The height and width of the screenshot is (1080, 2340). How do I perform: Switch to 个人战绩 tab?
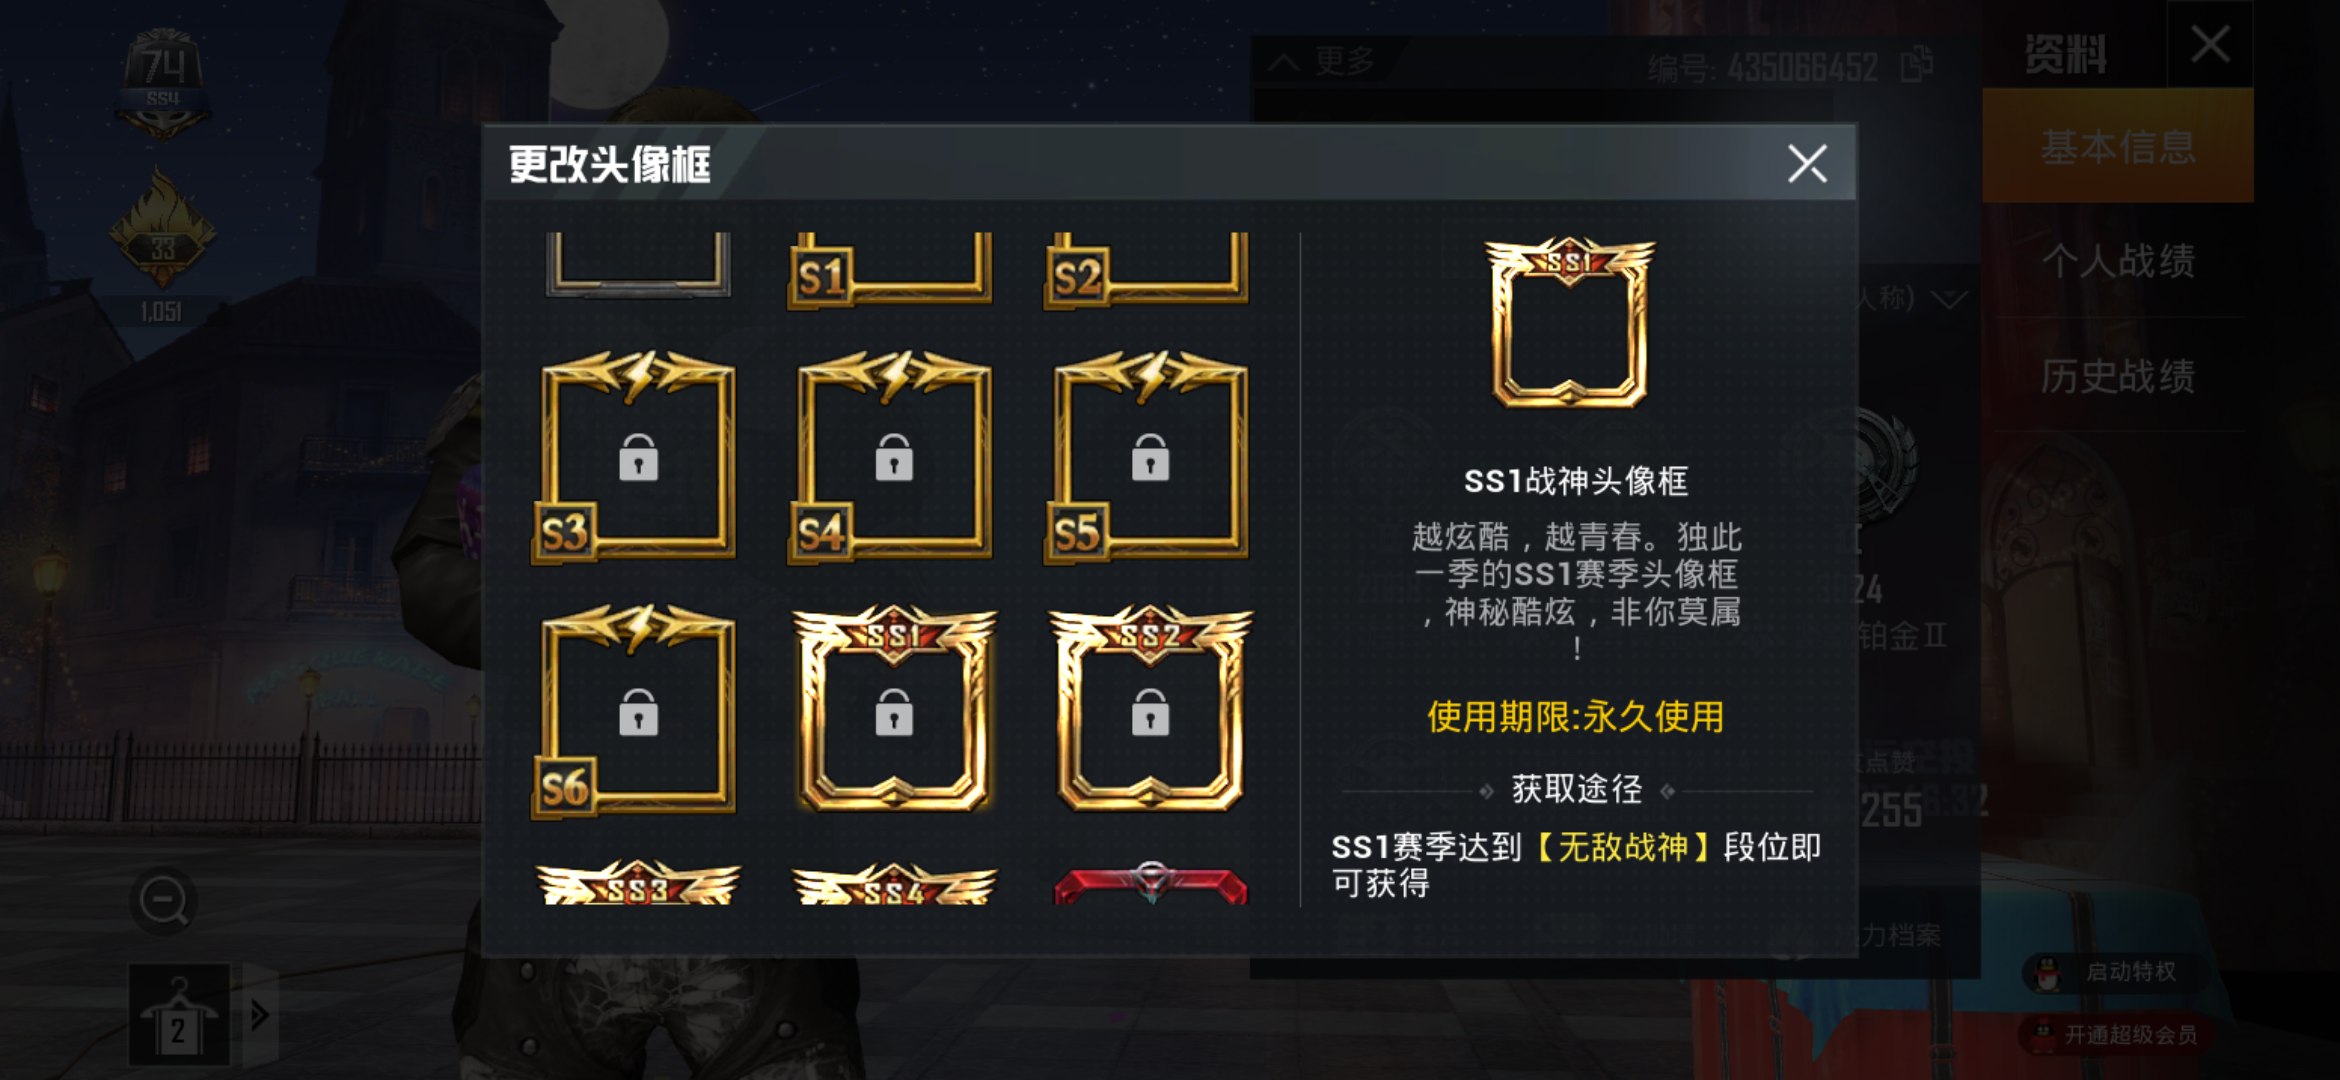coord(2118,261)
